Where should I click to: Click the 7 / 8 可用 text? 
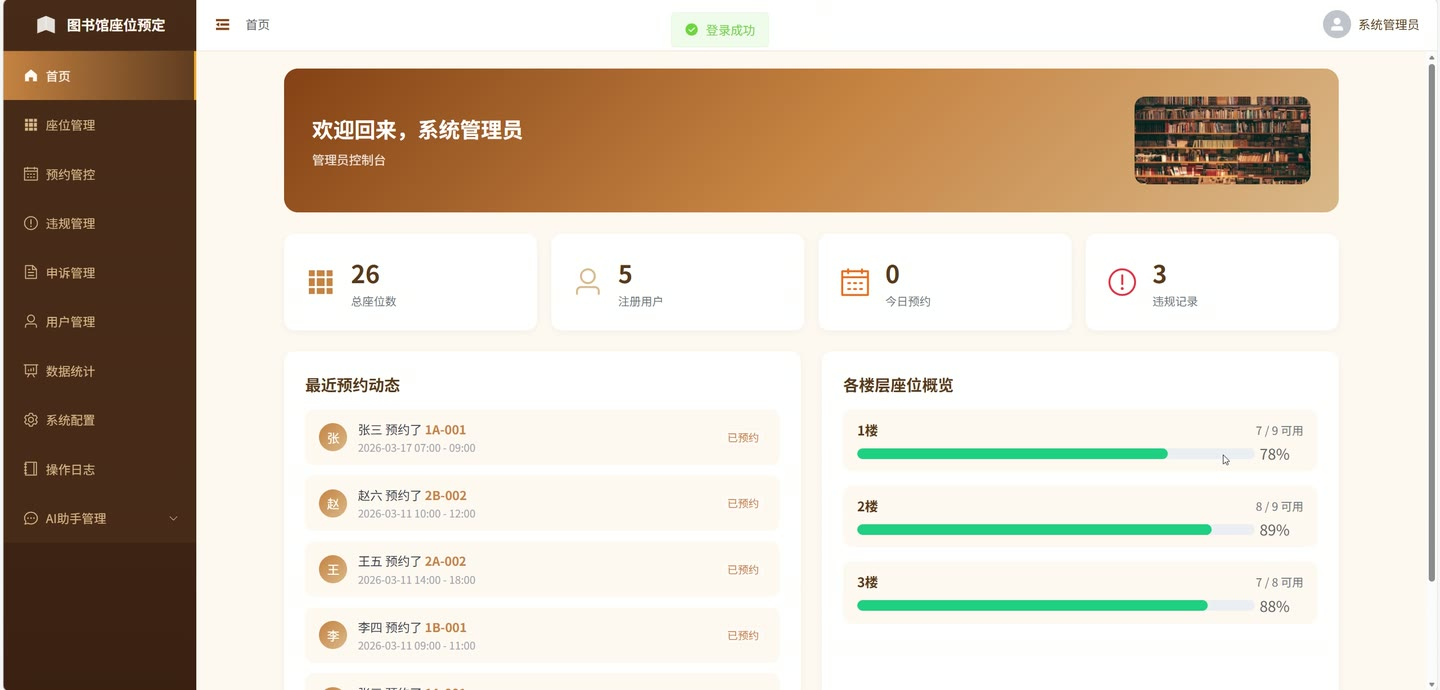click(1279, 583)
